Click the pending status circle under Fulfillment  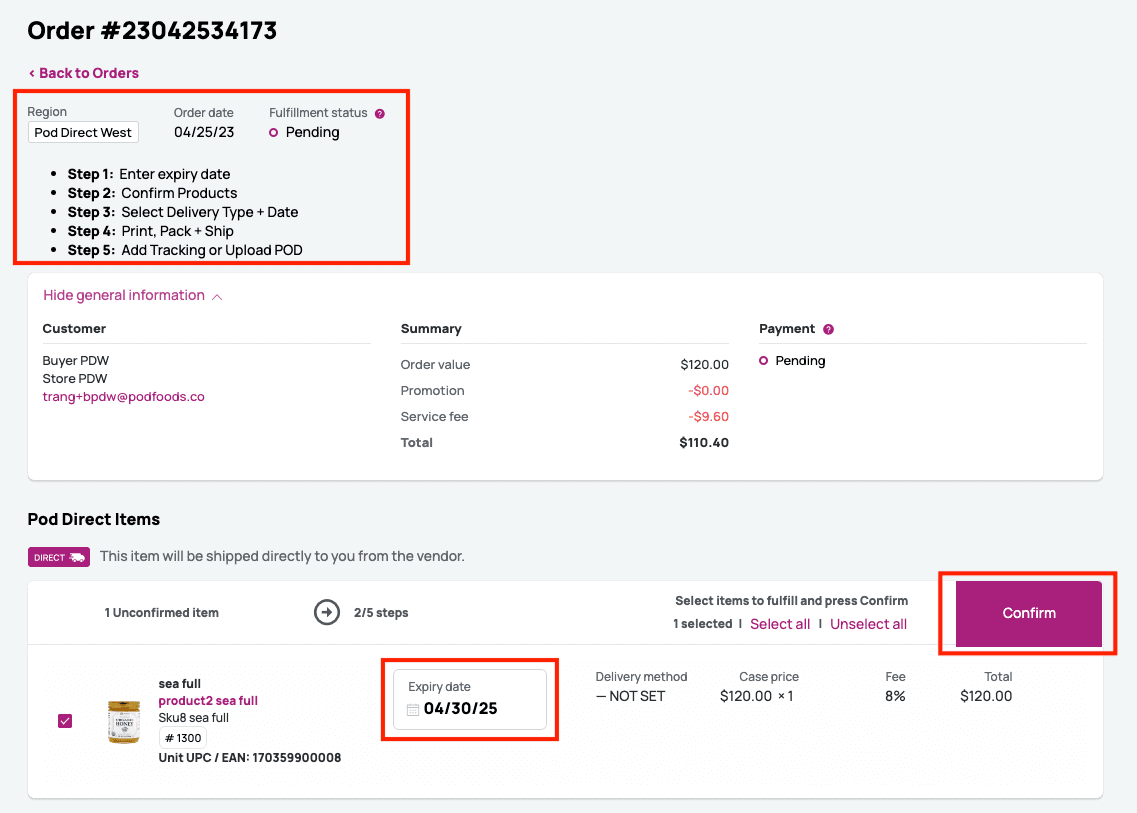pos(273,133)
